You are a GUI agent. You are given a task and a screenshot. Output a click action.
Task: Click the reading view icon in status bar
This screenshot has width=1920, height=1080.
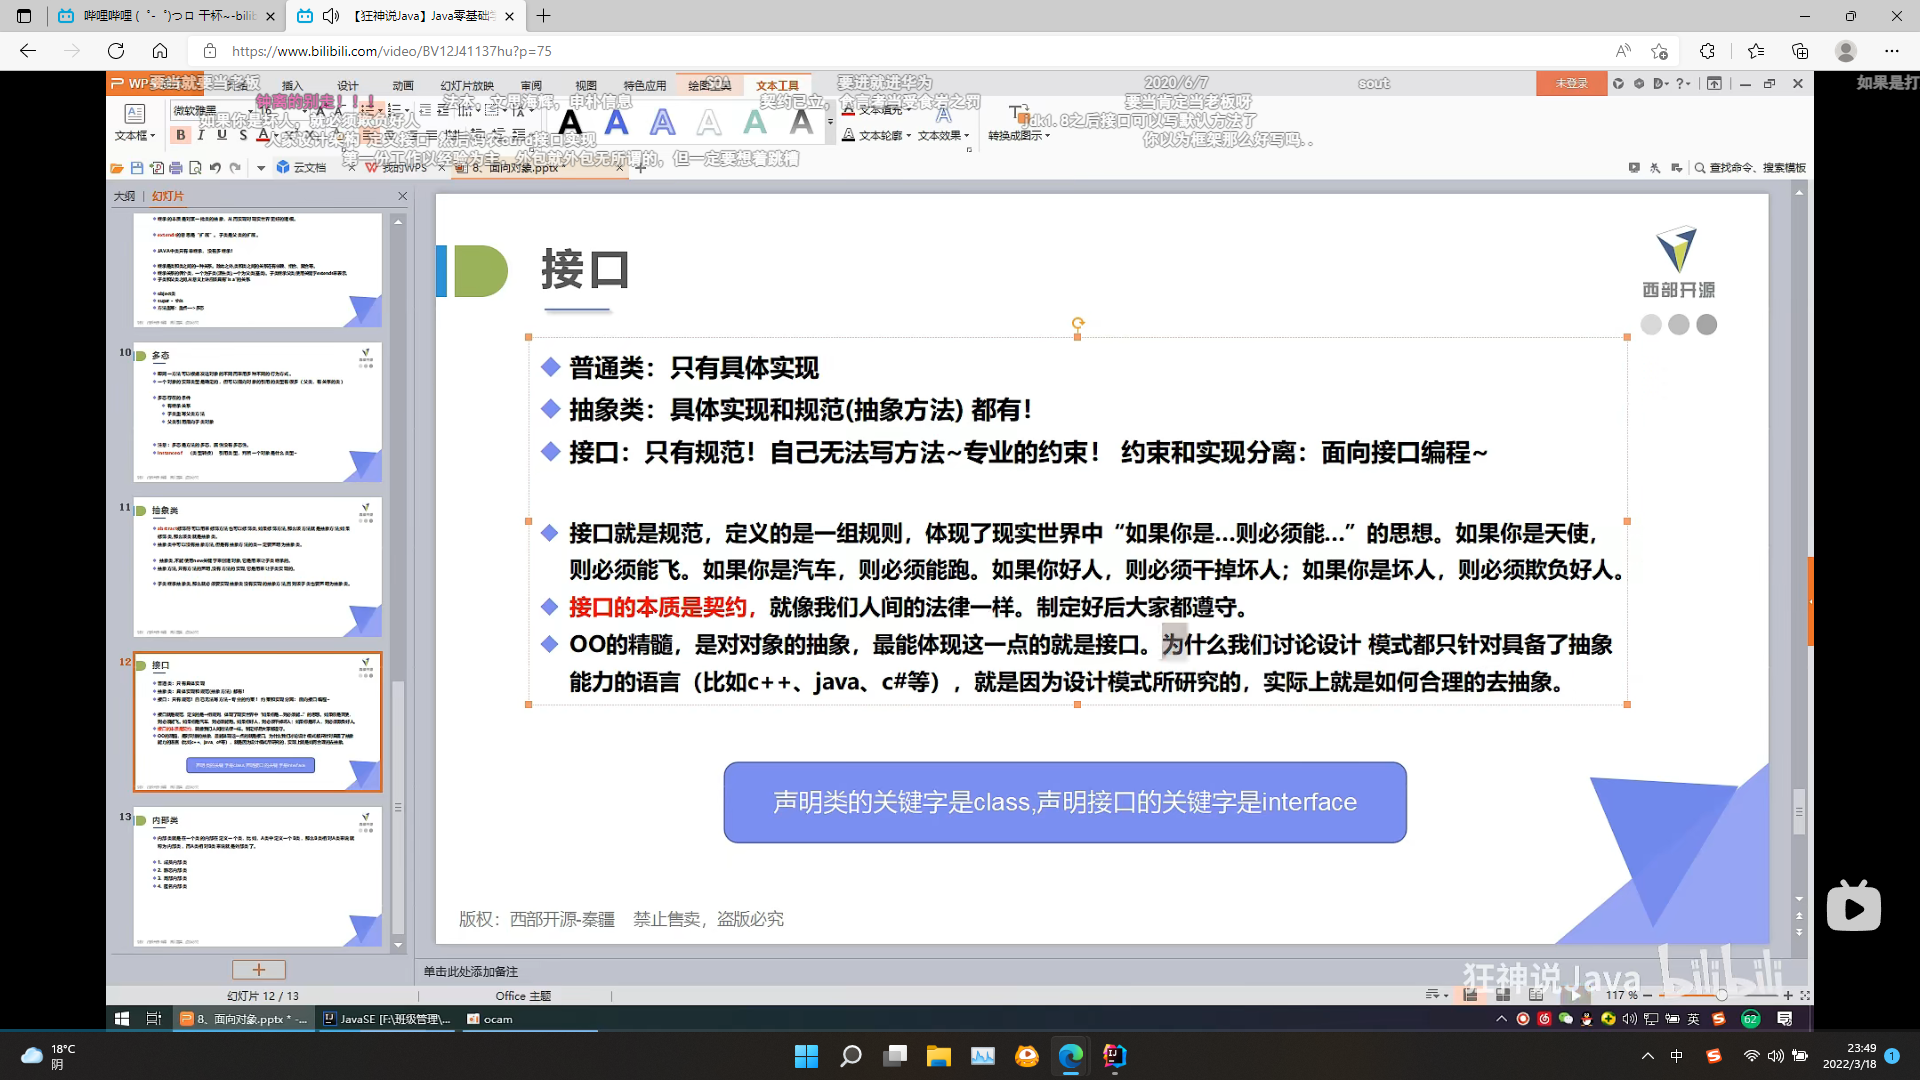pos(1536,995)
